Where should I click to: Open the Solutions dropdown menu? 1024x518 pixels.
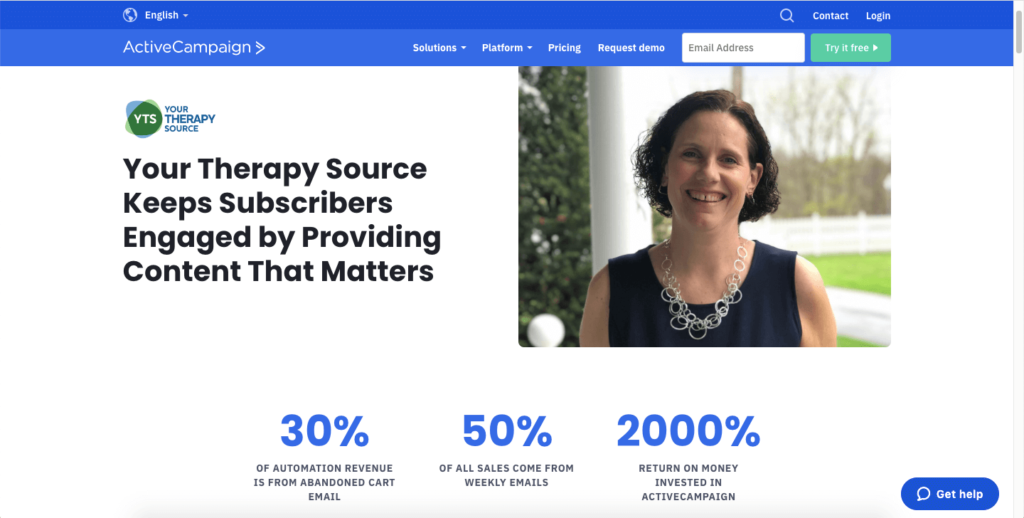(x=439, y=48)
